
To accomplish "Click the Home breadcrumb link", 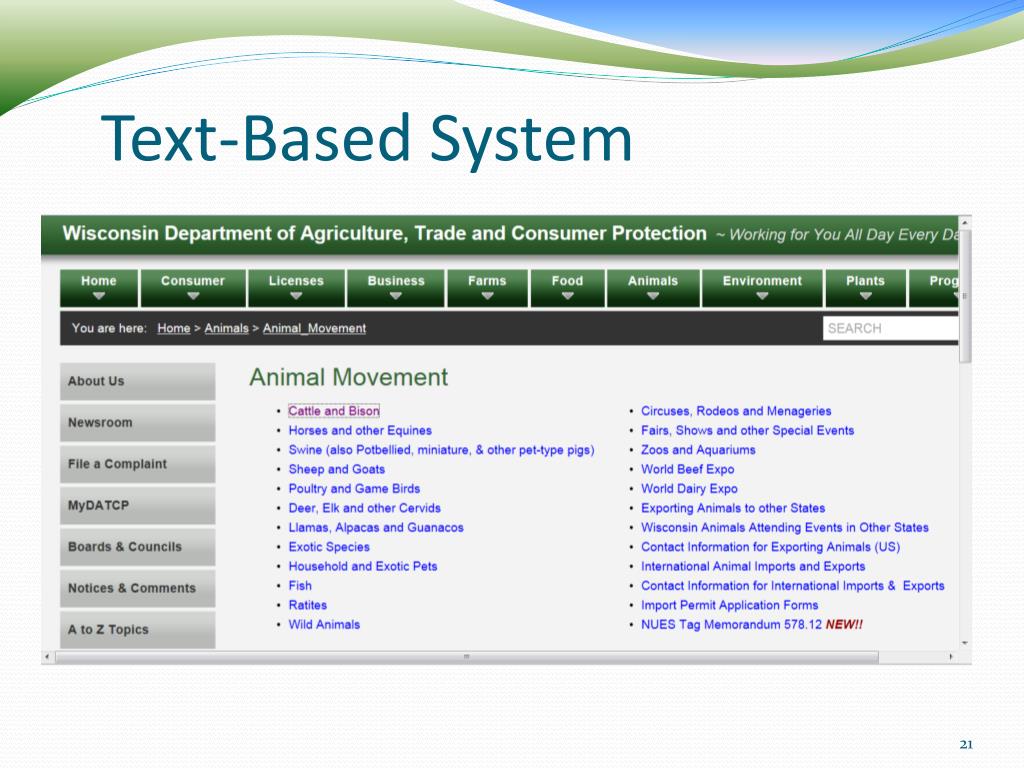I will point(174,328).
